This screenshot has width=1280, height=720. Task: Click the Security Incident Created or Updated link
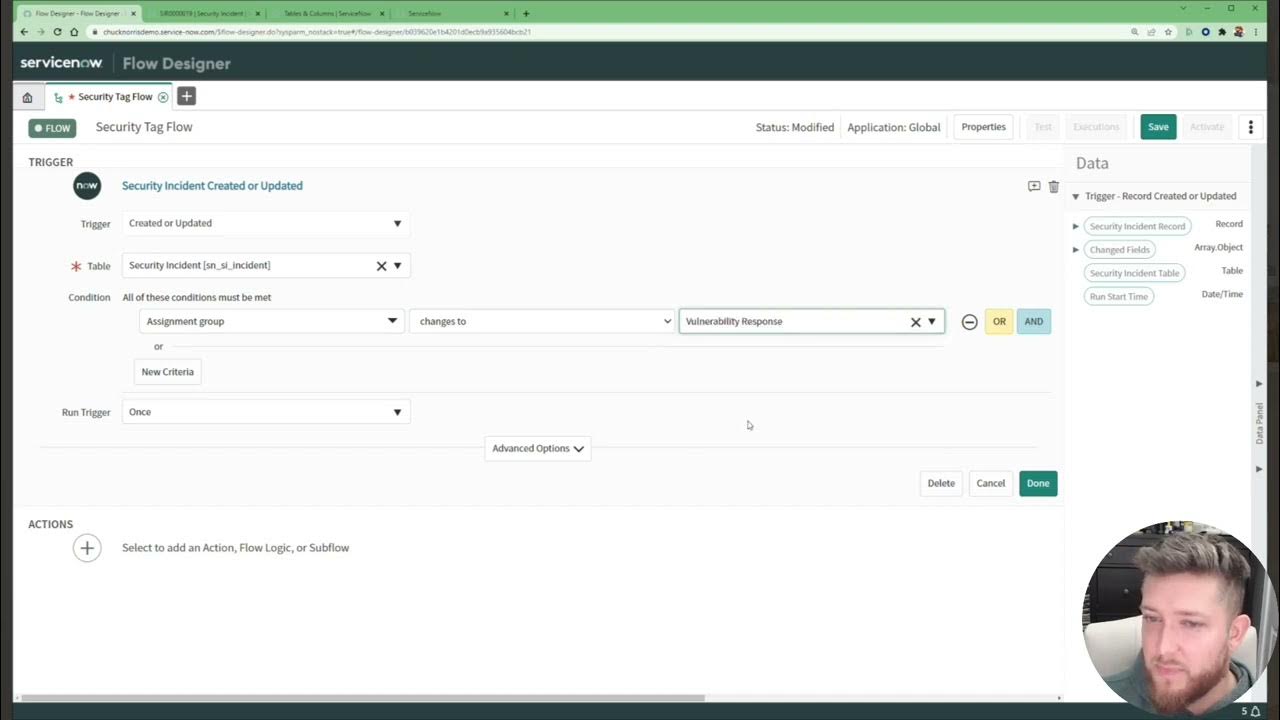(x=212, y=186)
